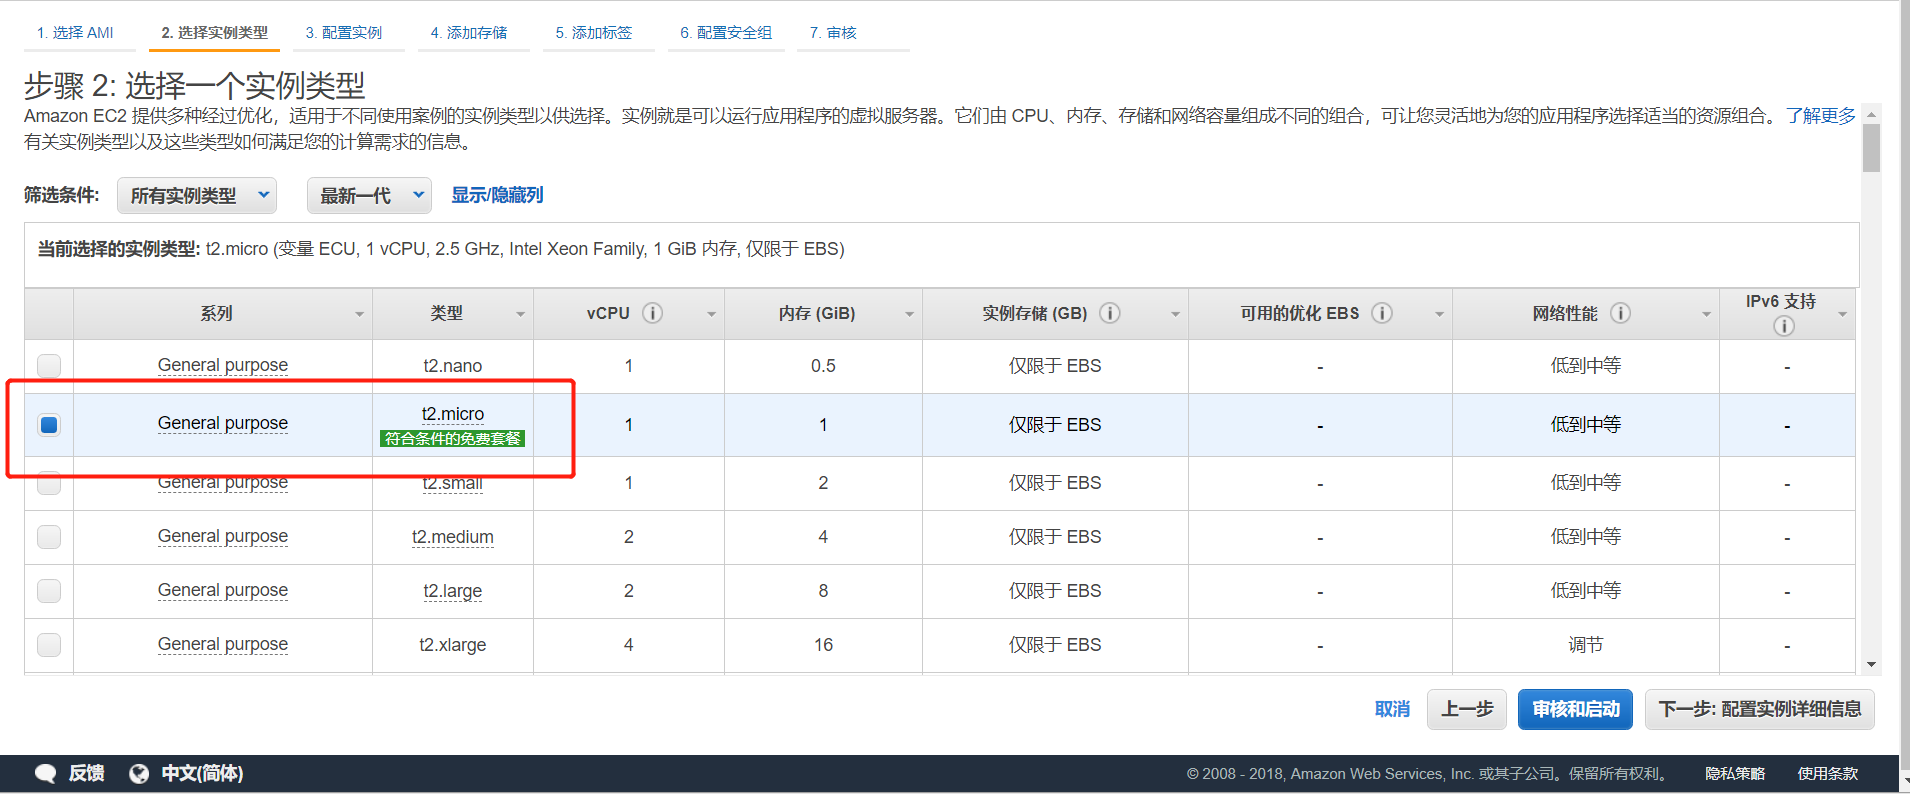The height and width of the screenshot is (794, 1910).
Task: Switch to step 6. 配置安全组 tab
Action: [x=726, y=33]
